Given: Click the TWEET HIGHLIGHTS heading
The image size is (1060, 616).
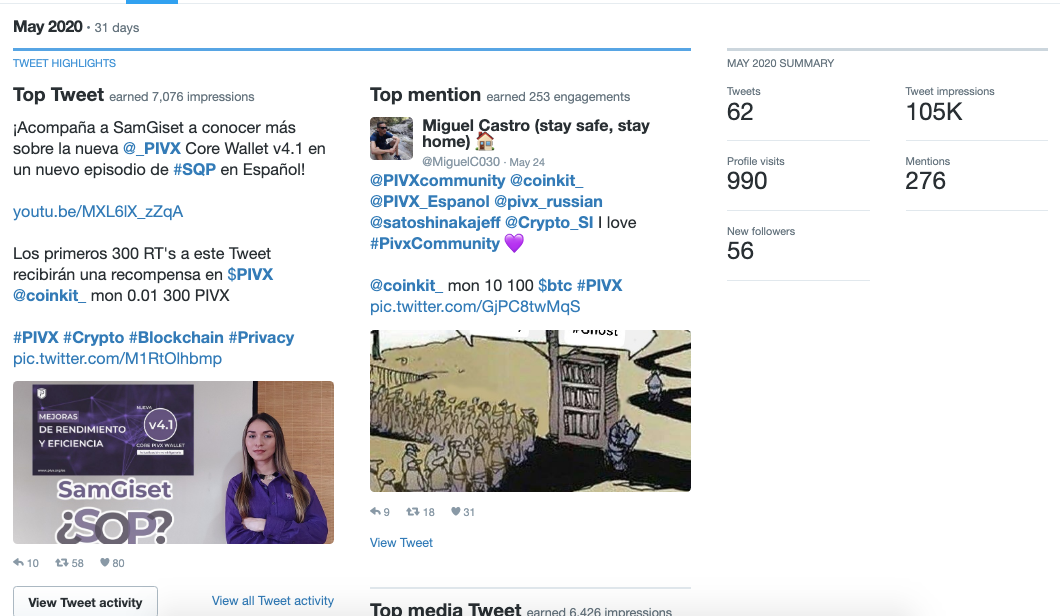Looking at the screenshot, I should (x=64, y=63).
